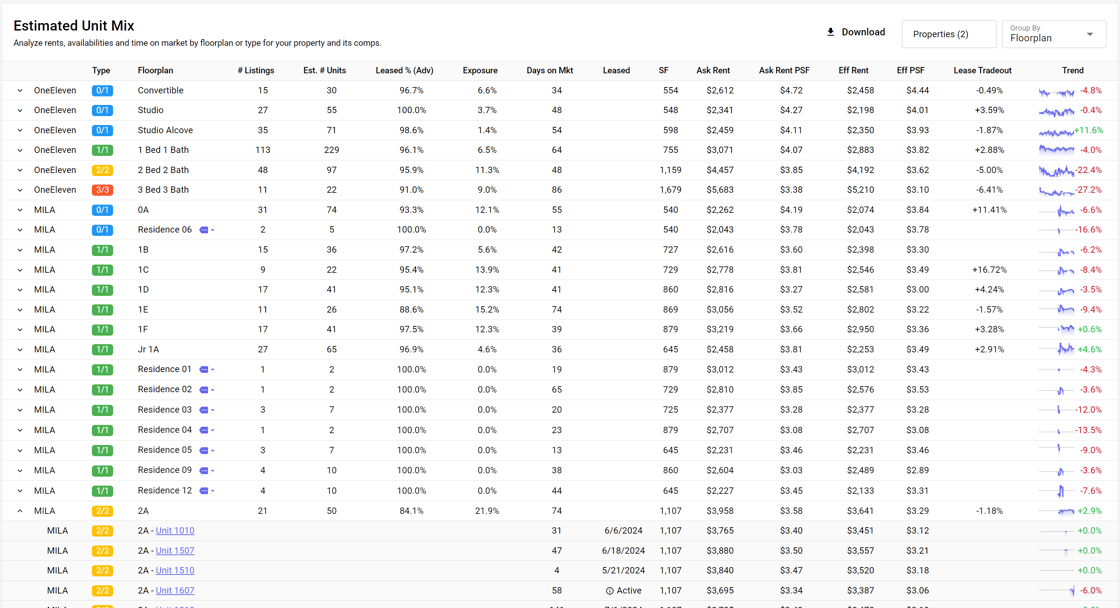This screenshot has height=608, width=1120.
Task: Click the 2/2 badge on MILA 2A row
Action: 101,511
